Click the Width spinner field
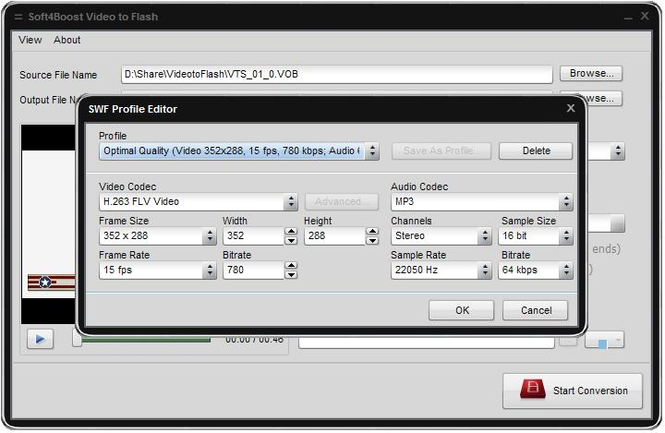Image resolution: width=665 pixels, height=433 pixels. 253,237
